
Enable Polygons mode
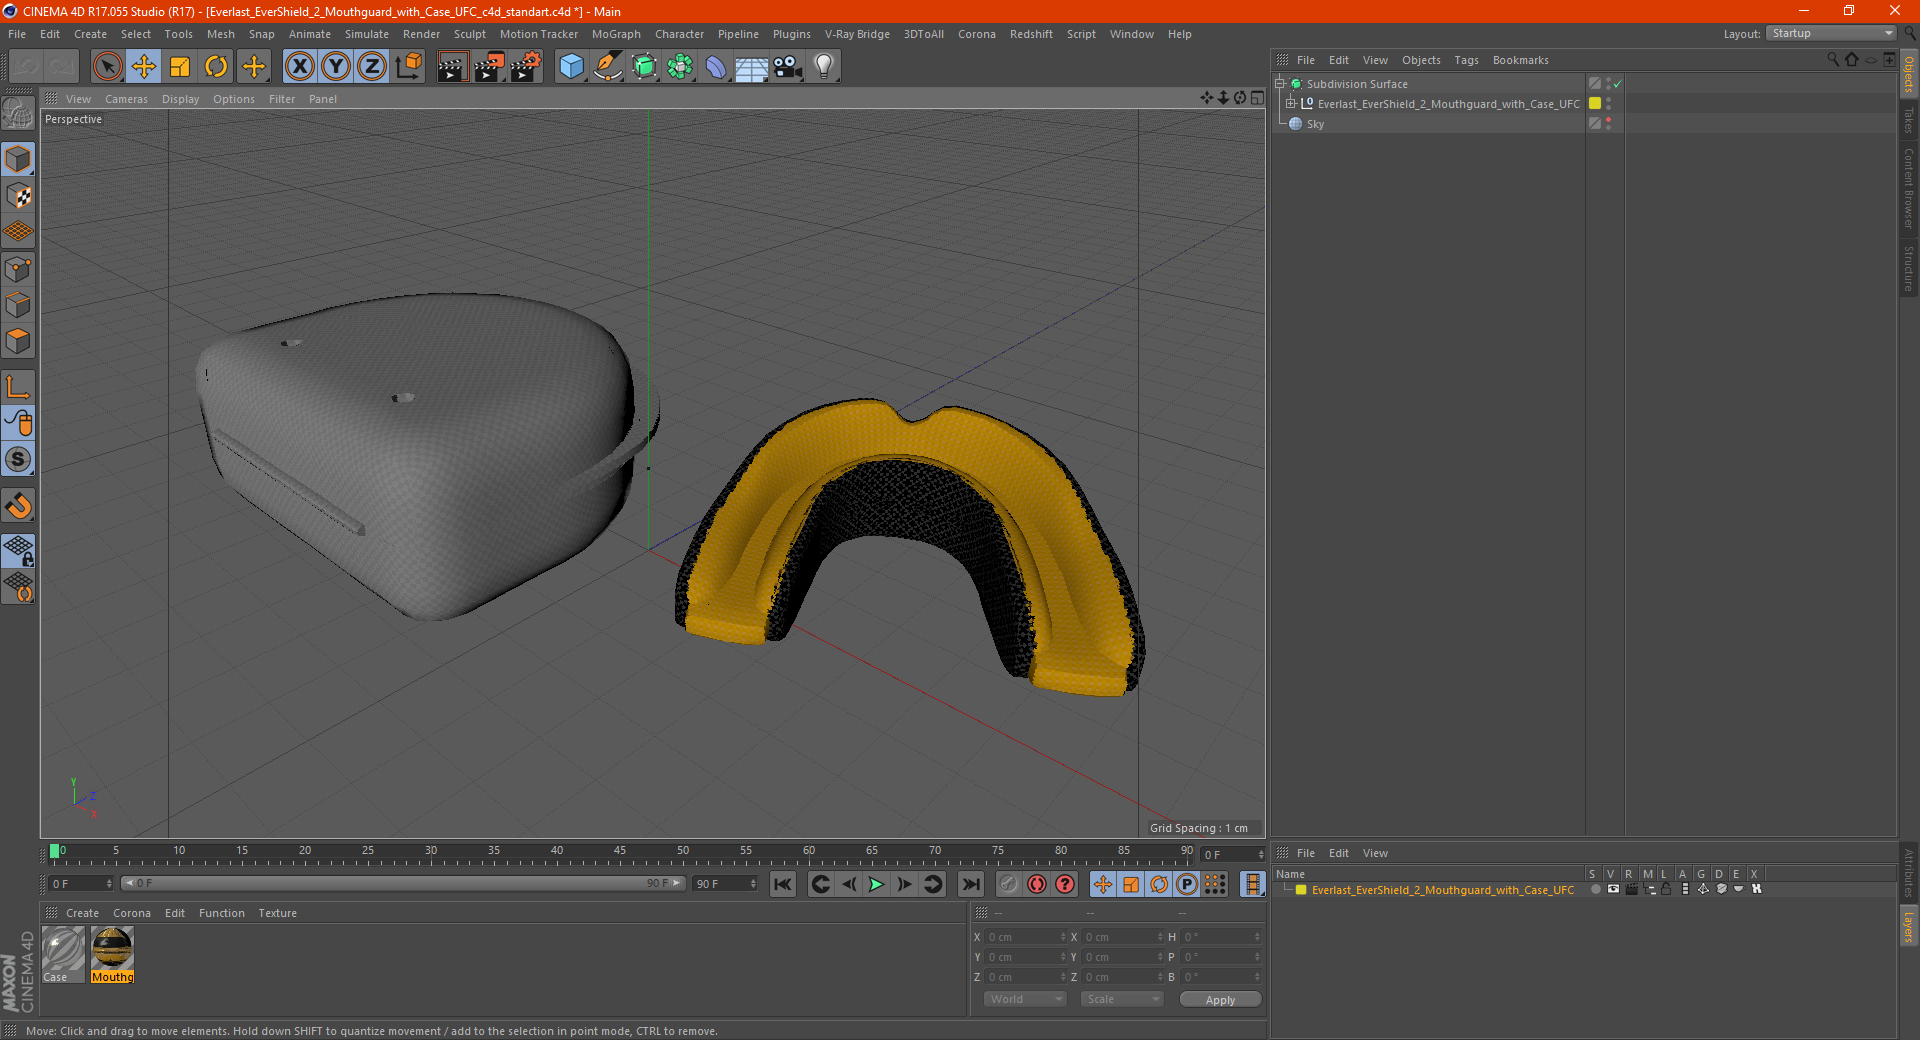(x=18, y=341)
